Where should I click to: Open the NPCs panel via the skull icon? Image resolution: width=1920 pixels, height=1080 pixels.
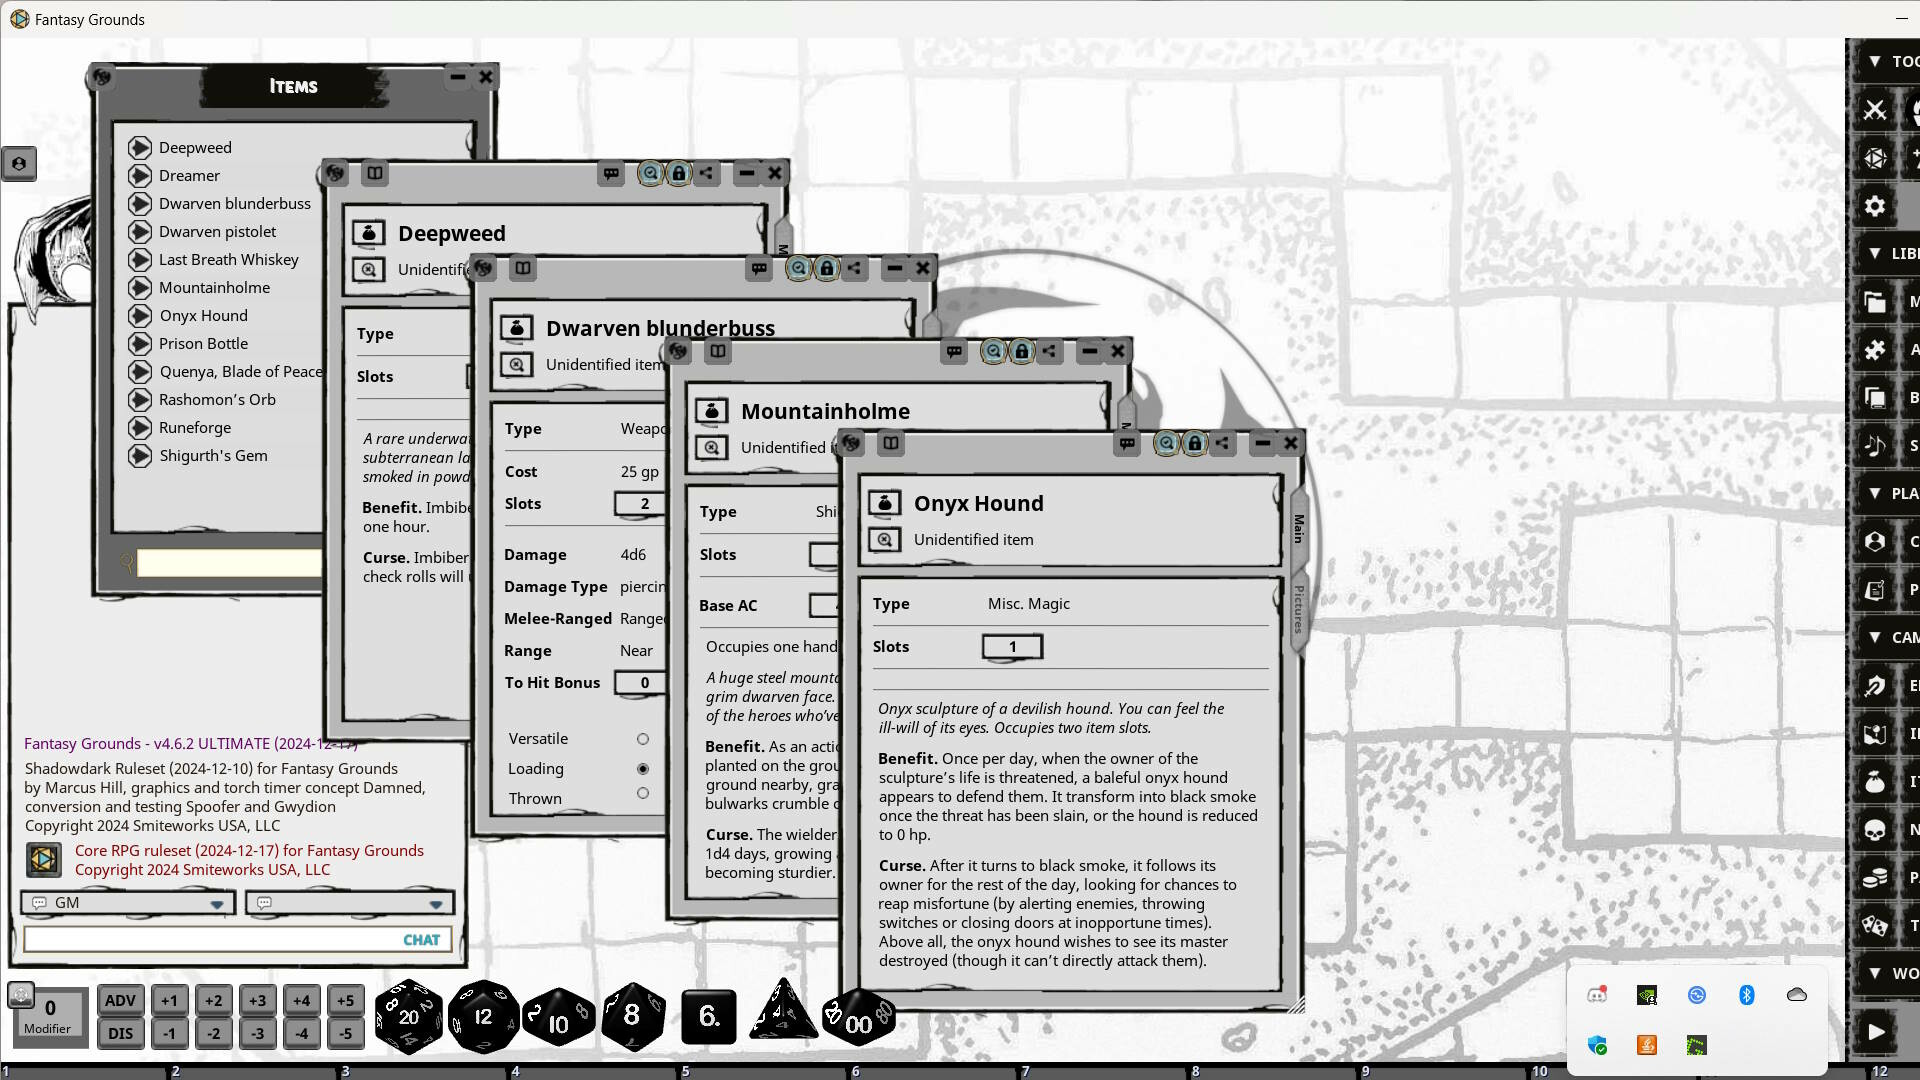coord(1875,830)
